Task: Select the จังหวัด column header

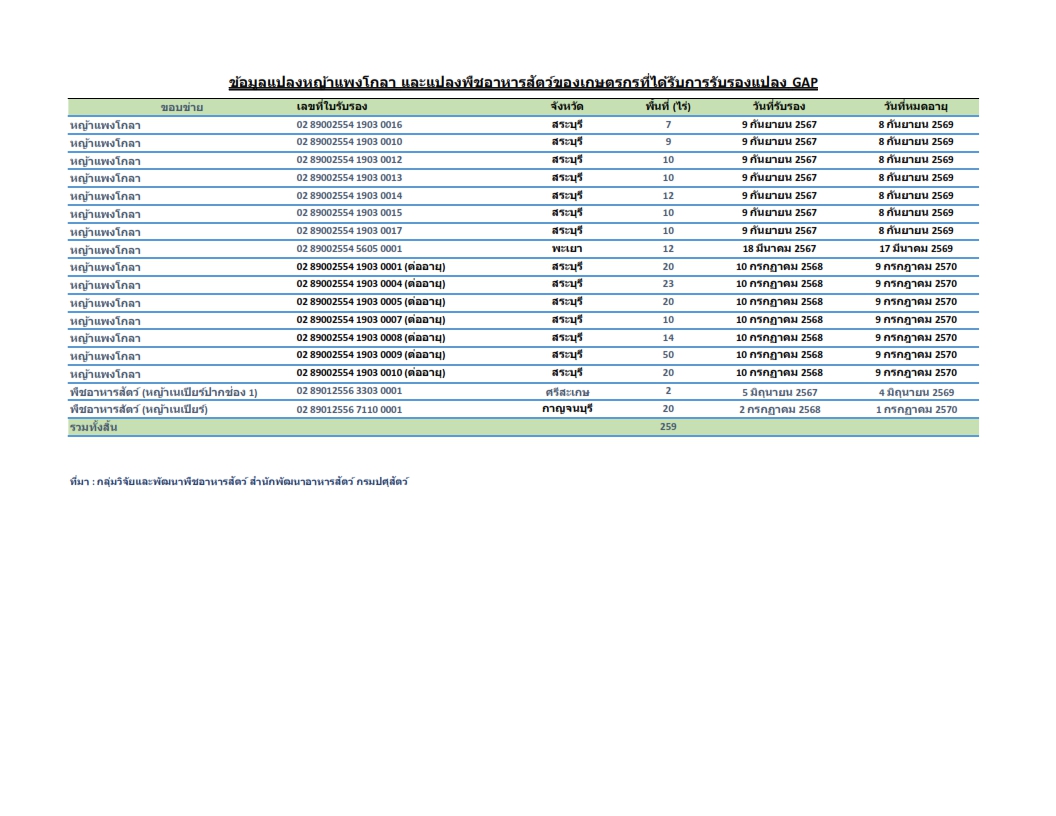Action: click(567, 106)
